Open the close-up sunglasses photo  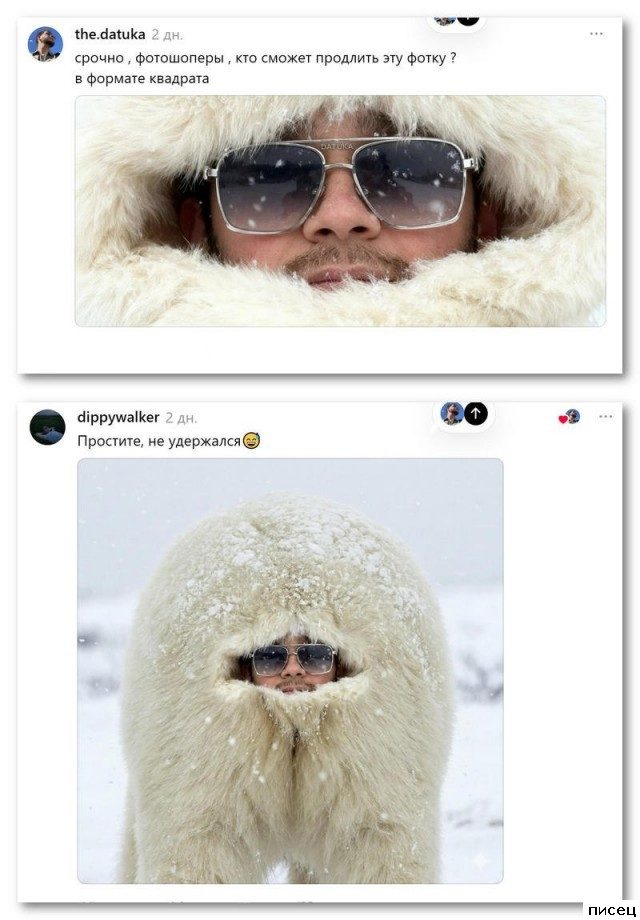340,211
